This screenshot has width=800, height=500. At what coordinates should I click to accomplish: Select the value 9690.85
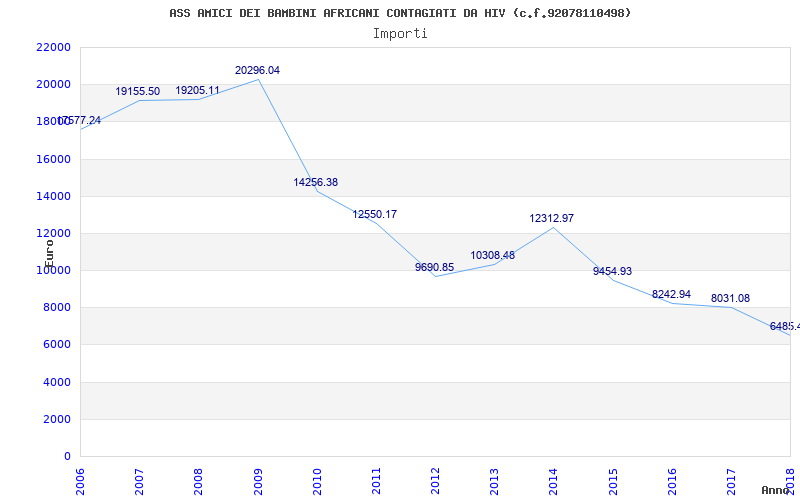(x=434, y=267)
